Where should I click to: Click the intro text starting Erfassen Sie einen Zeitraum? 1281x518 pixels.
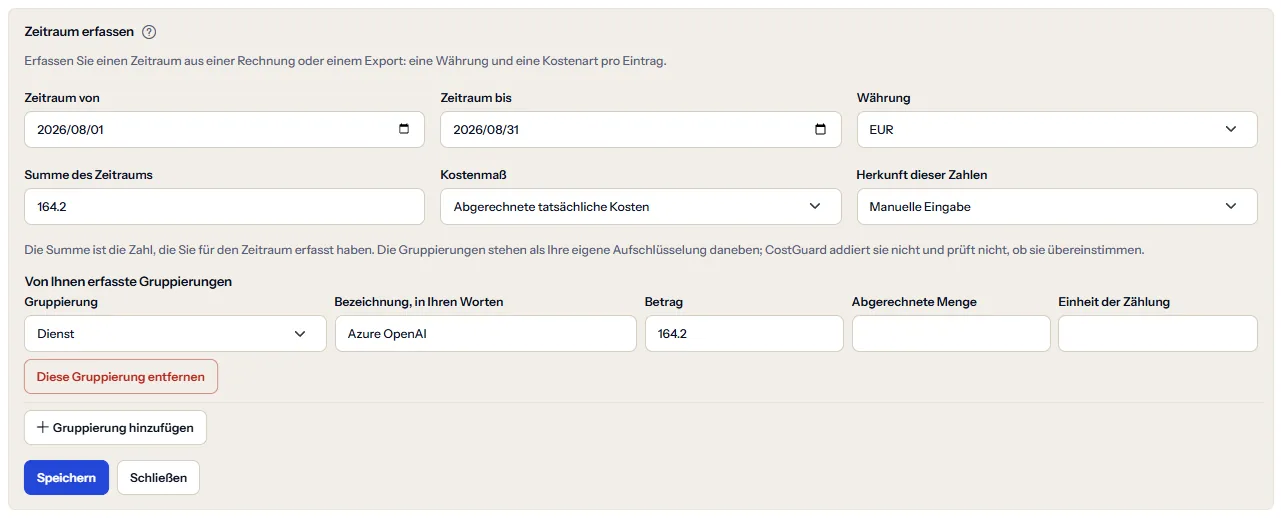point(345,61)
